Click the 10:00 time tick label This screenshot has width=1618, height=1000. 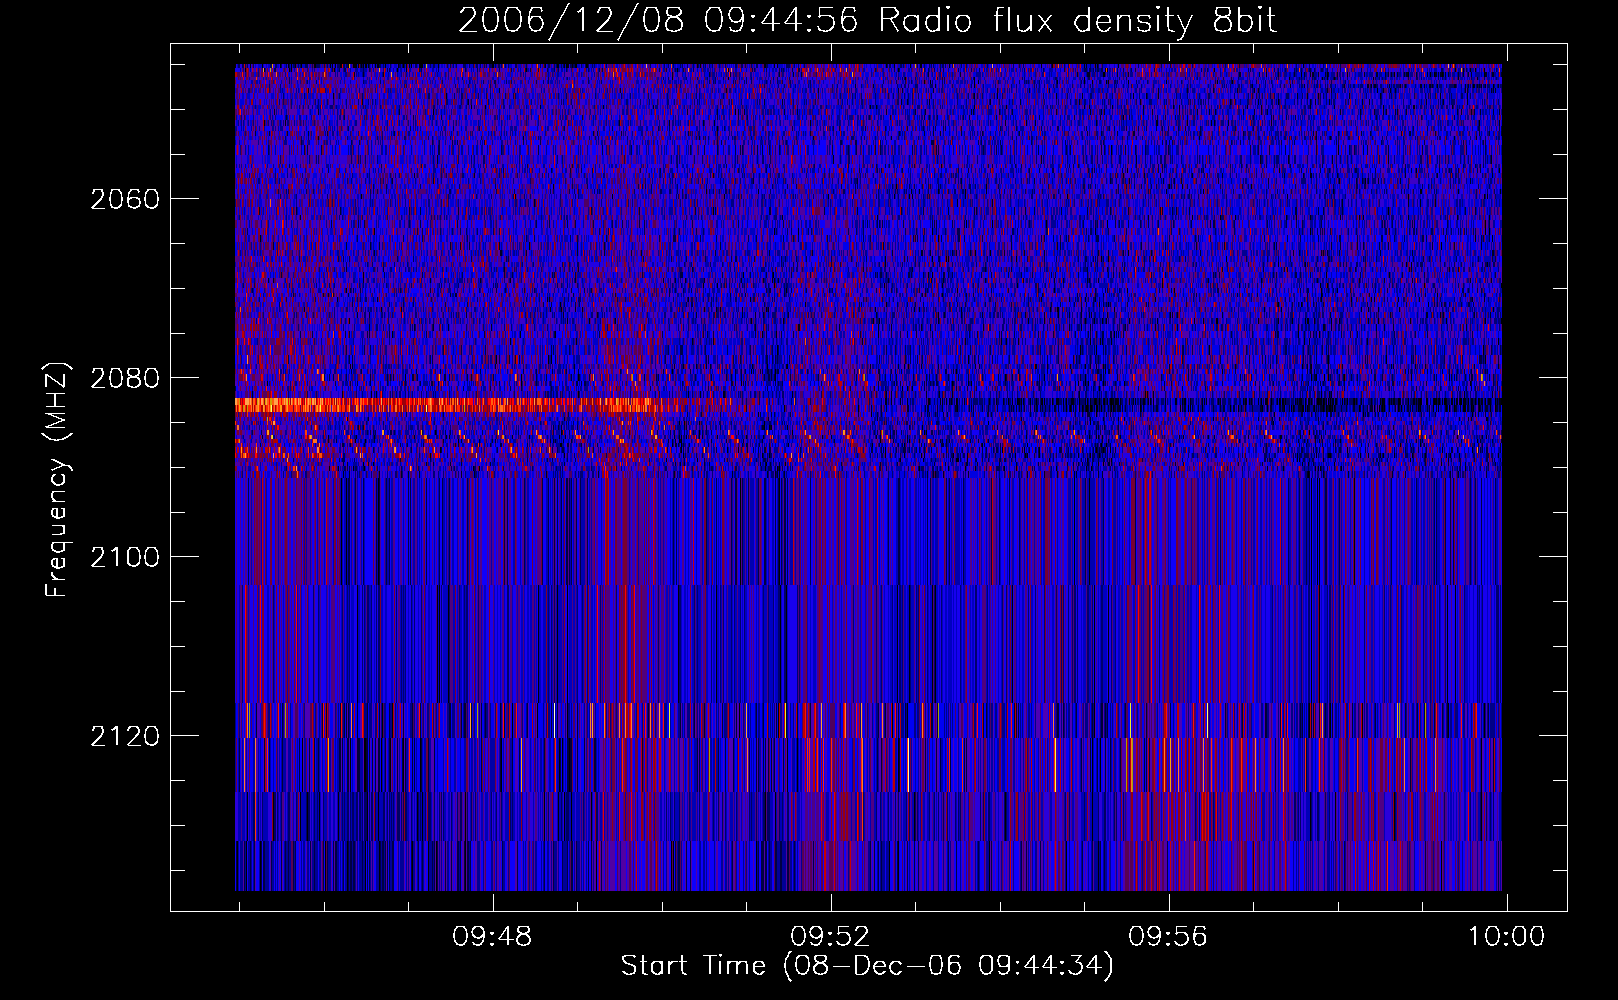pyautogui.click(x=1506, y=937)
